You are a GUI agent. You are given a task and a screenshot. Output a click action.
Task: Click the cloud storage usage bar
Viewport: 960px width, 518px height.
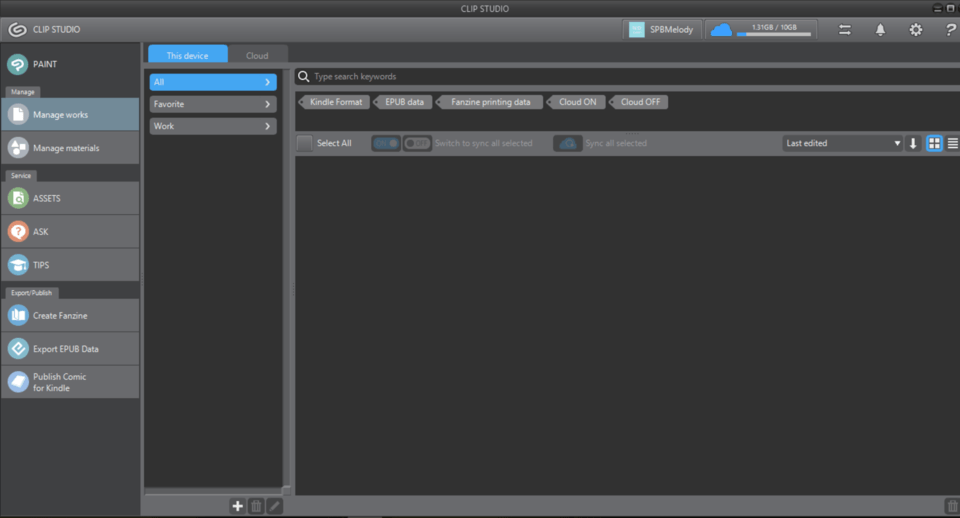(774, 34)
